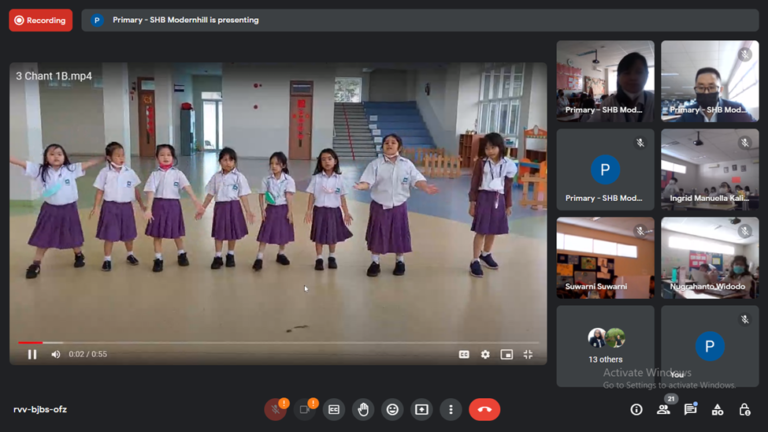Mute the video player volume
The width and height of the screenshot is (768, 432).
(x=55, y=354)
